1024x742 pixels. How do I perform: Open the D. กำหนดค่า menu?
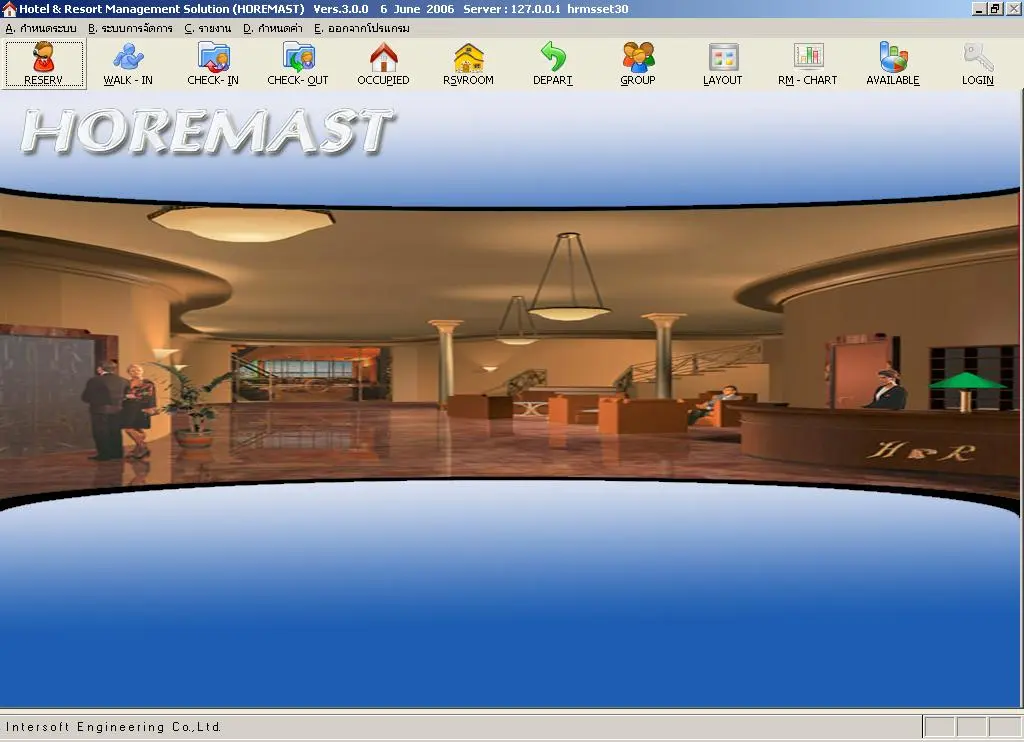click(273, 29)
